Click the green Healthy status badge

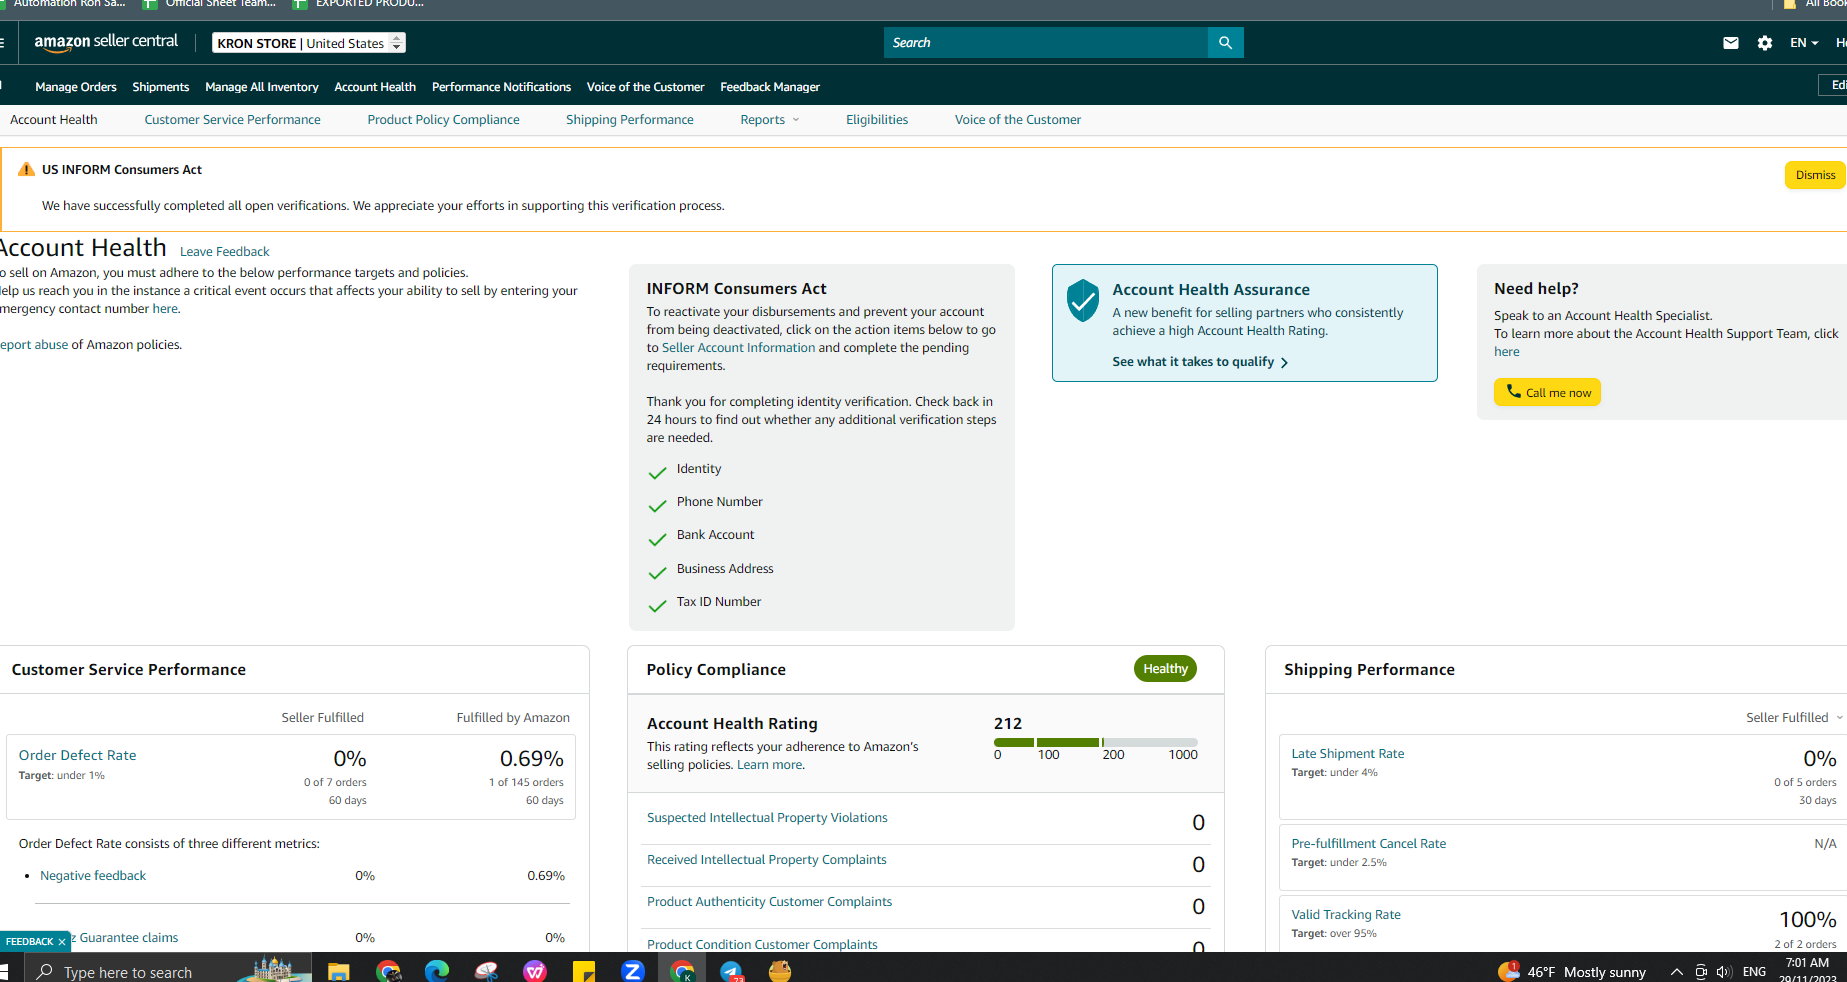pyautogui.click(x=1165, y=669)
